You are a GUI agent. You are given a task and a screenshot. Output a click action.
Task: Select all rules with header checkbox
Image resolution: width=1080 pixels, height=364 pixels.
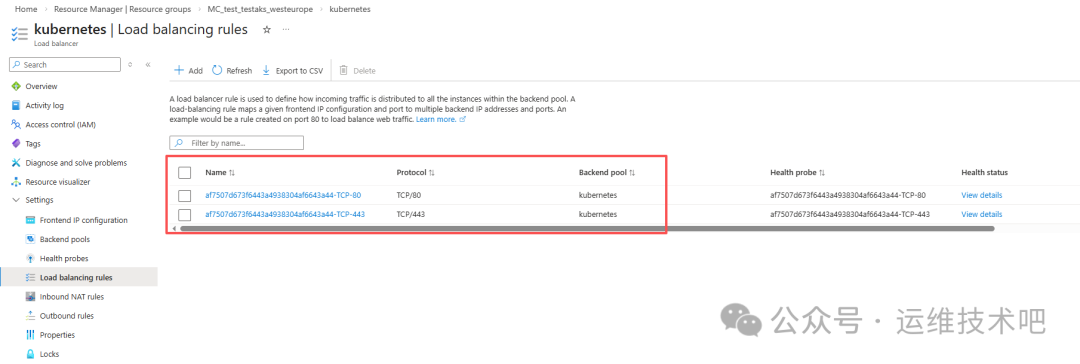[185, 172]
